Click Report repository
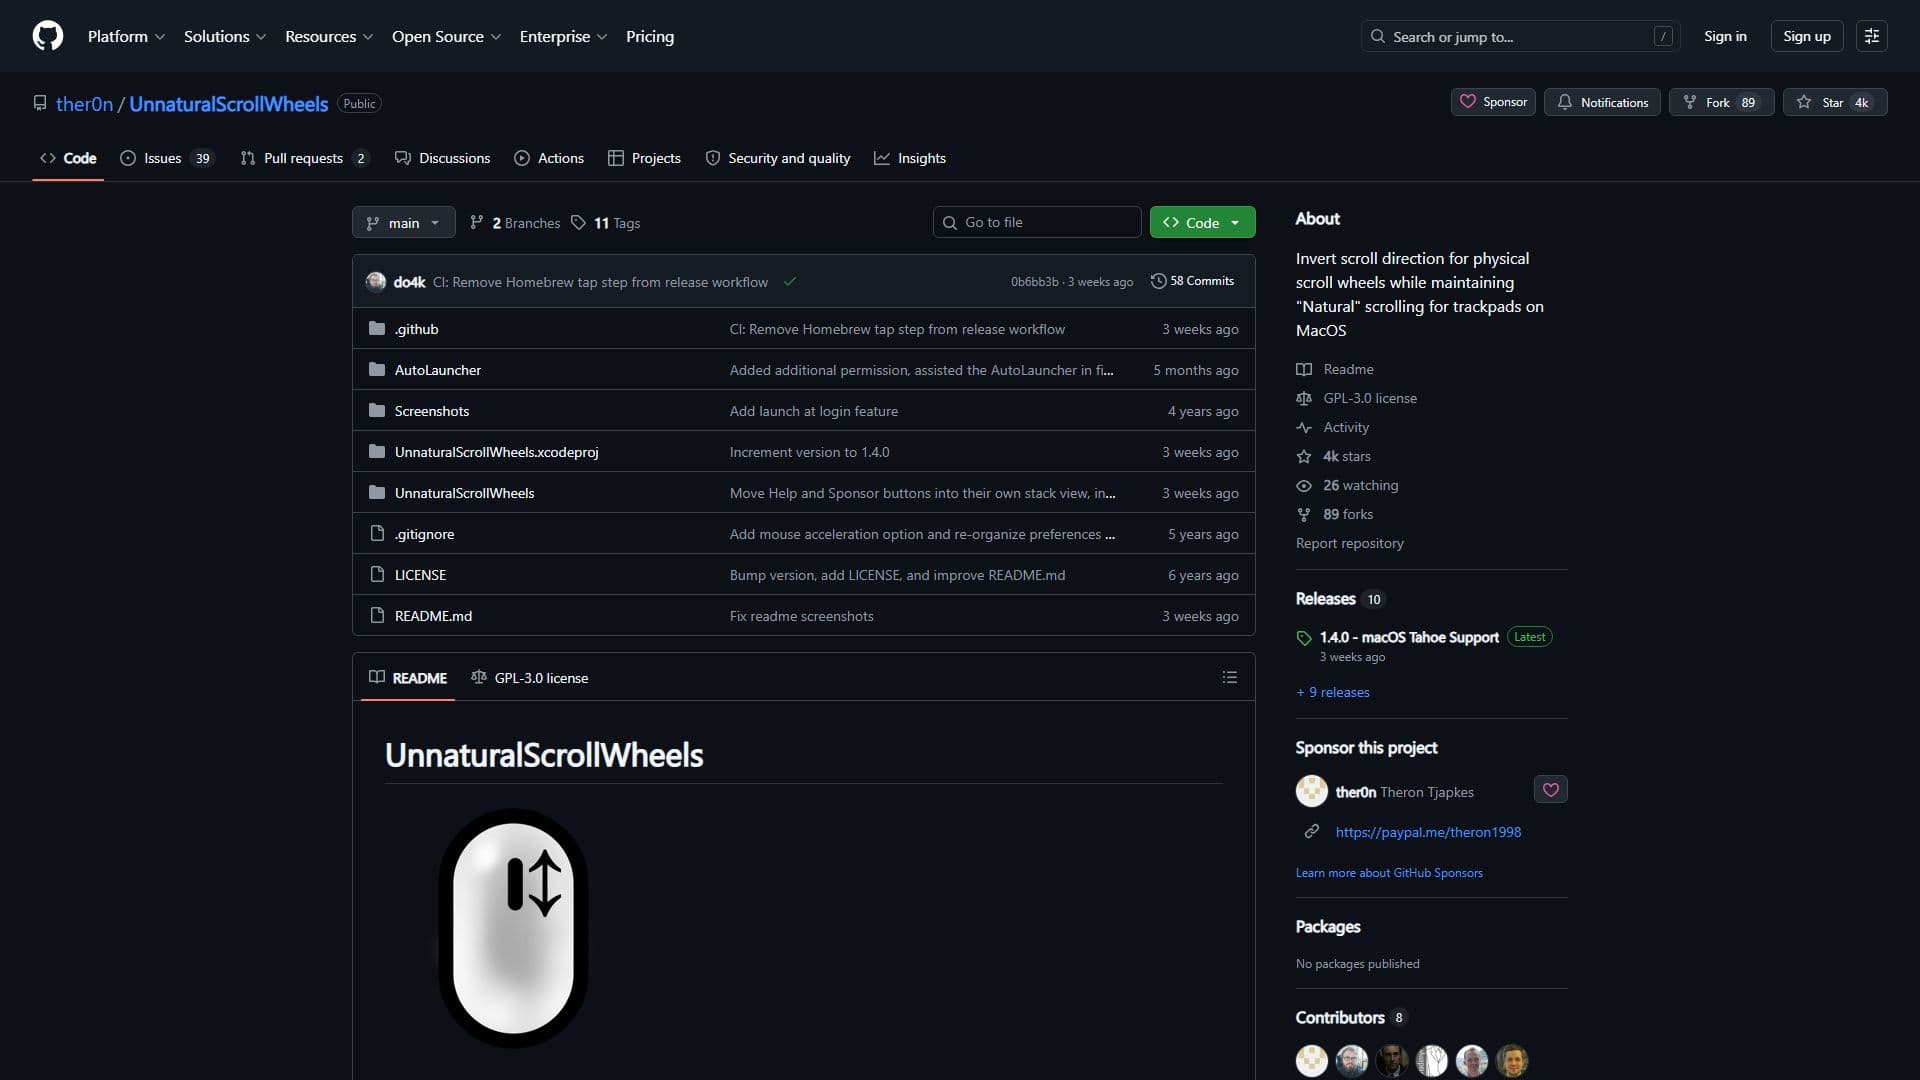1920x1080 pixels. coord(1349,543)
